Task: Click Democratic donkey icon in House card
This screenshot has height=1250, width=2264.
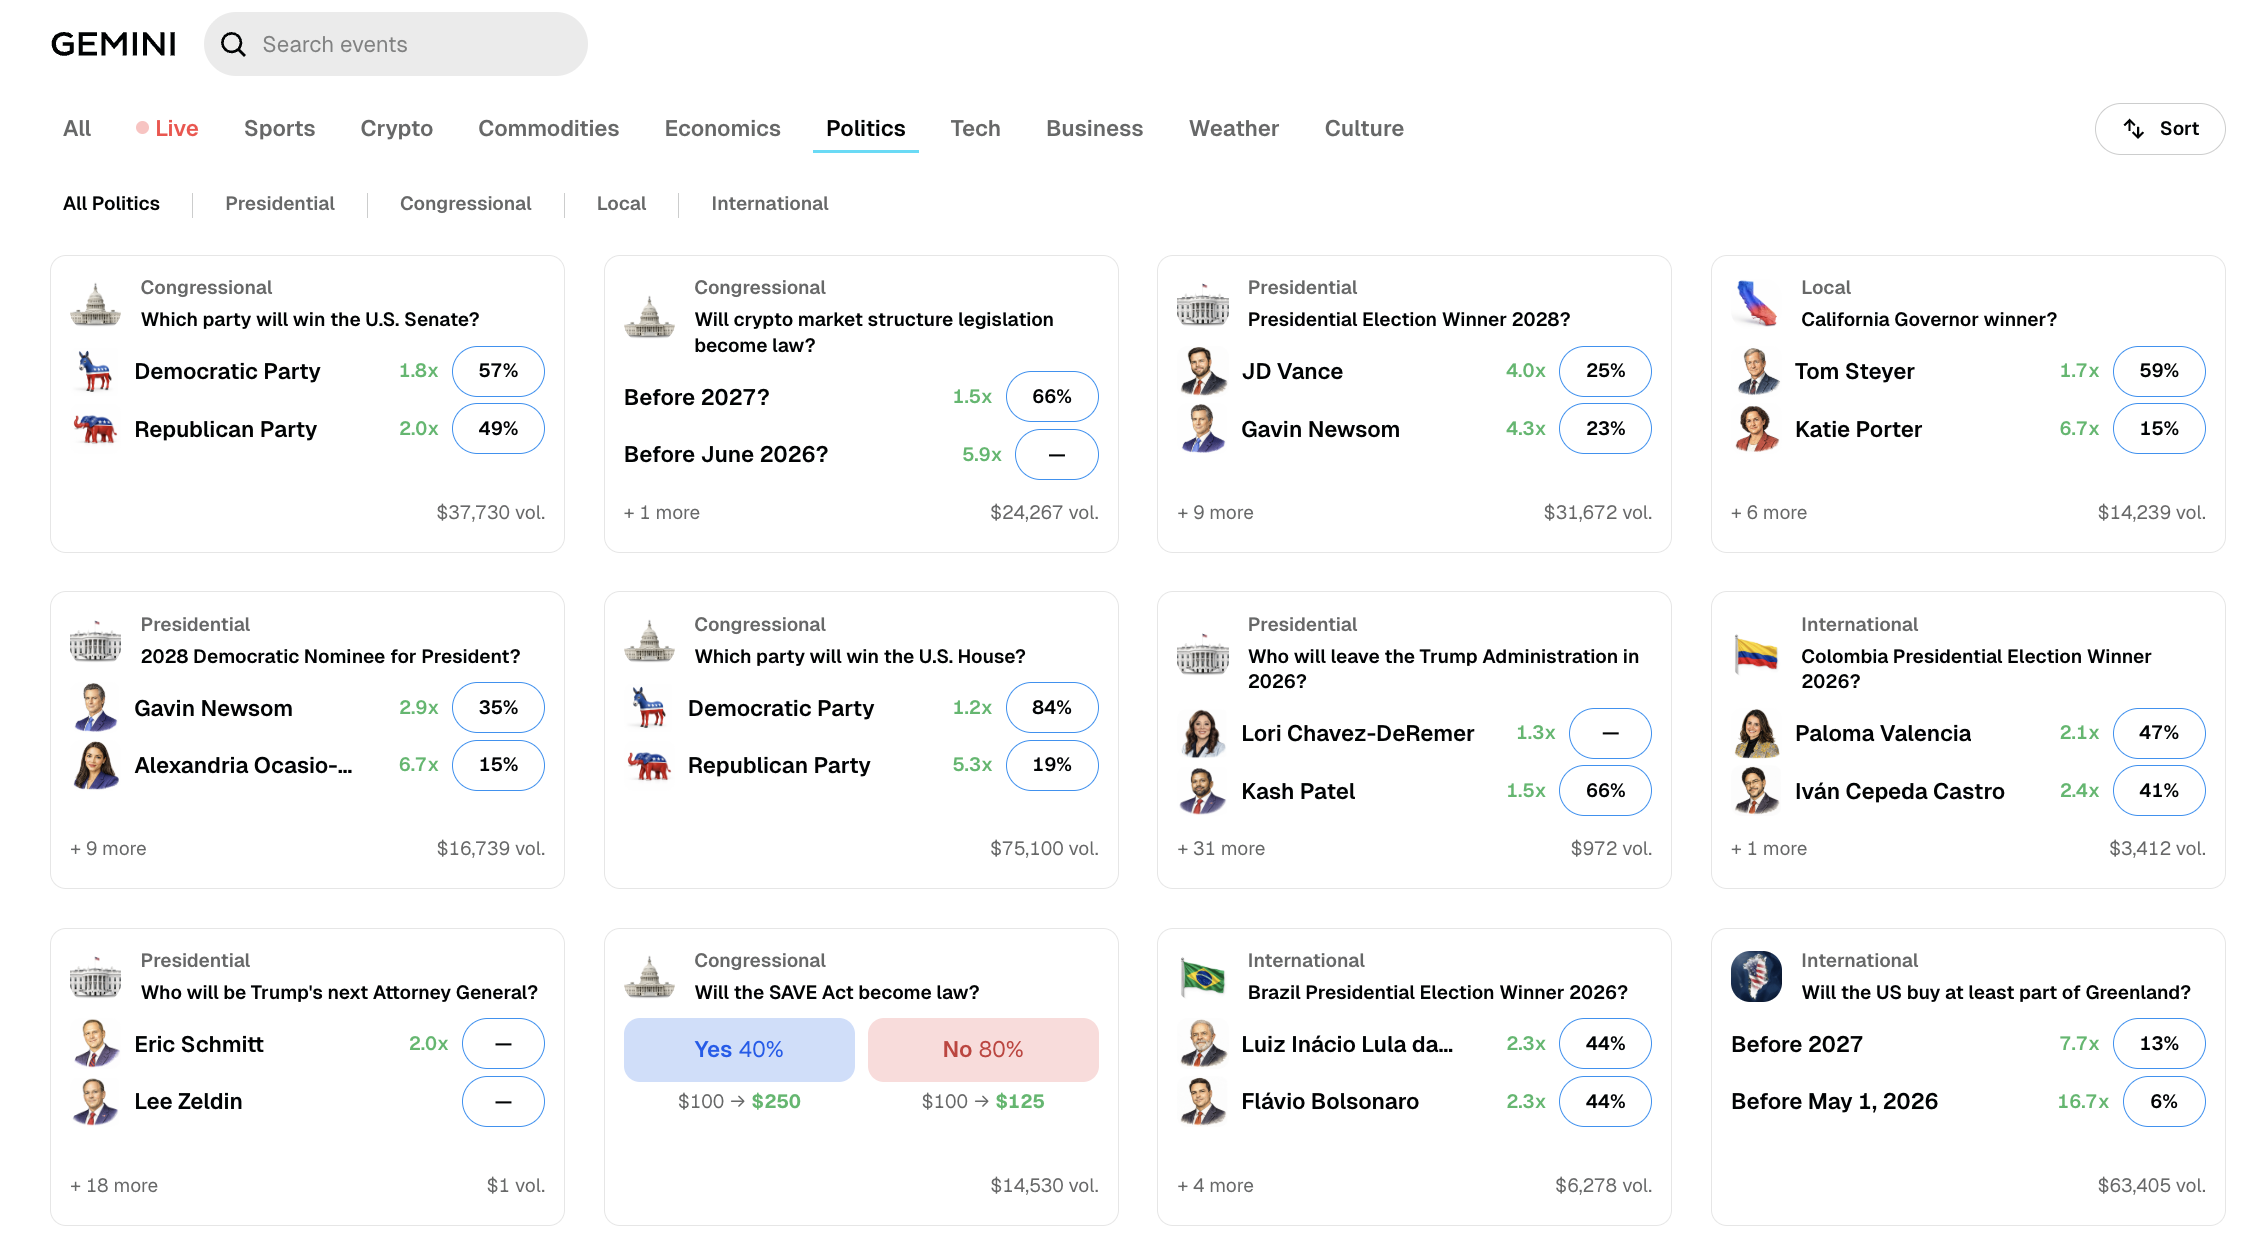Action: pyautogui.click(x=649, y=707)
